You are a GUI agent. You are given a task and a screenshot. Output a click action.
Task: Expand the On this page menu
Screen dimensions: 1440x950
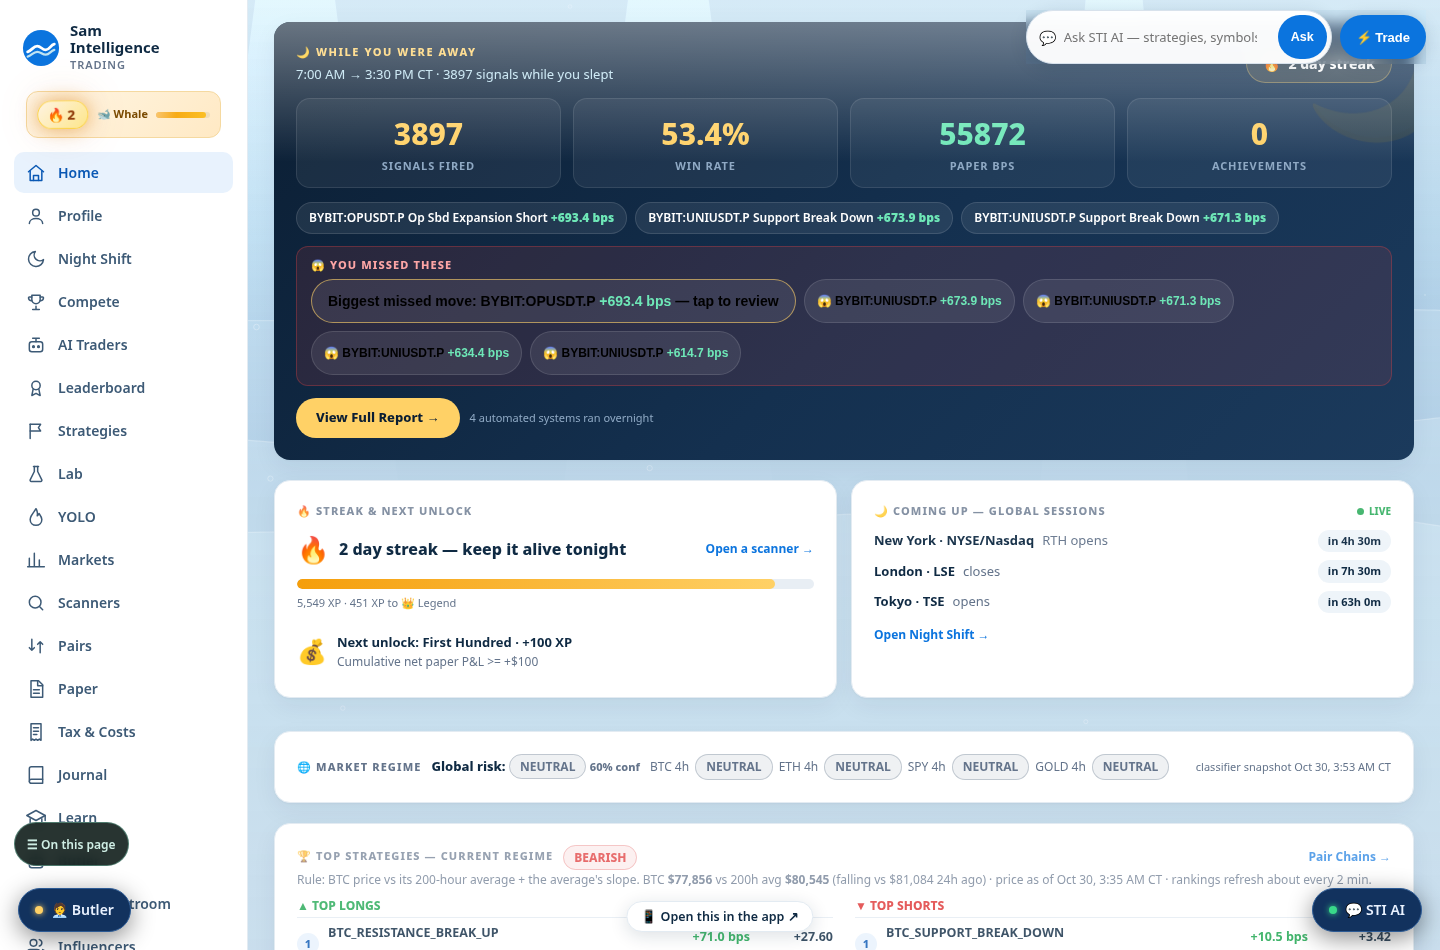(x=71, y=845)
